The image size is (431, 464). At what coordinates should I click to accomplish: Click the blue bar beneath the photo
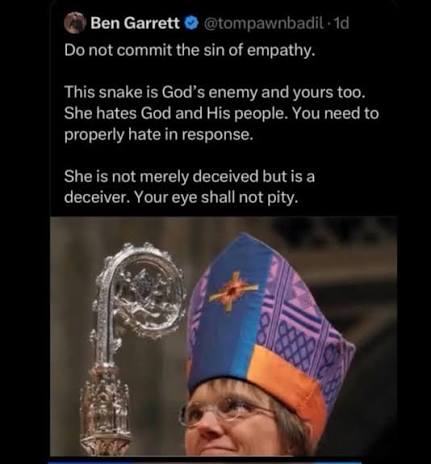[x=204, y=462]
